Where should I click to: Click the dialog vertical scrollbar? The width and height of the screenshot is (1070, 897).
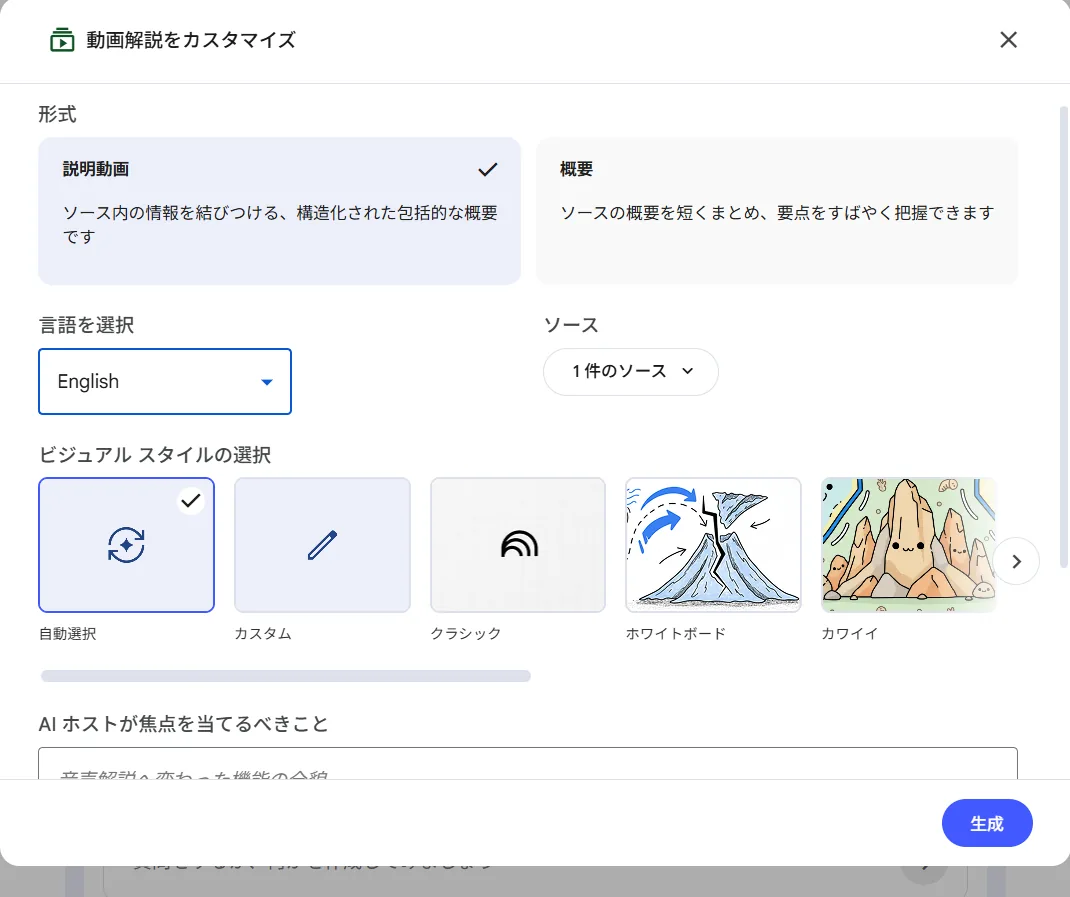point(1063,337)
